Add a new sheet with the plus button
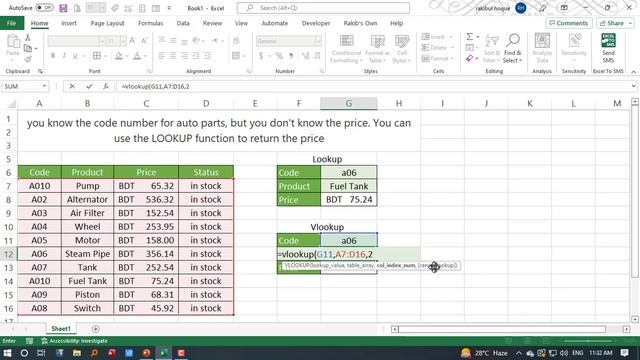 point(96,329)
